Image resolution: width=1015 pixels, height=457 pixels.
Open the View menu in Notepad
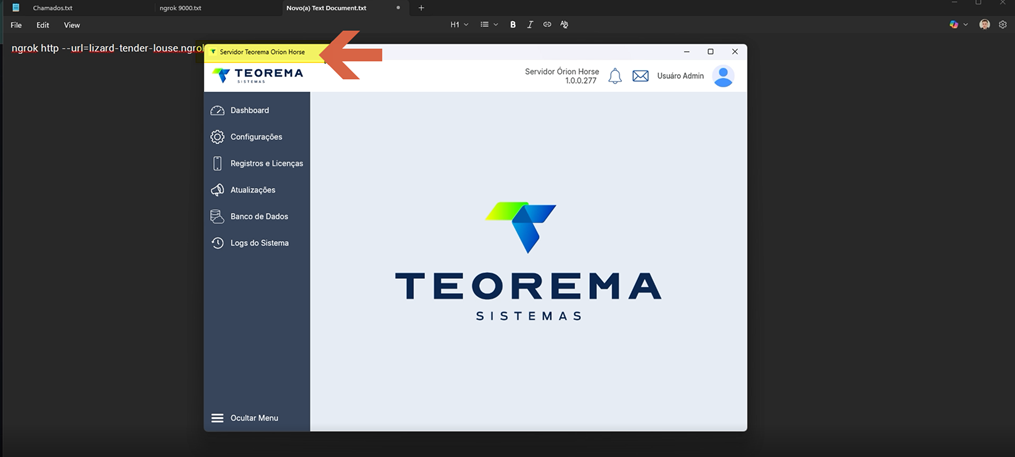(72, 25)
